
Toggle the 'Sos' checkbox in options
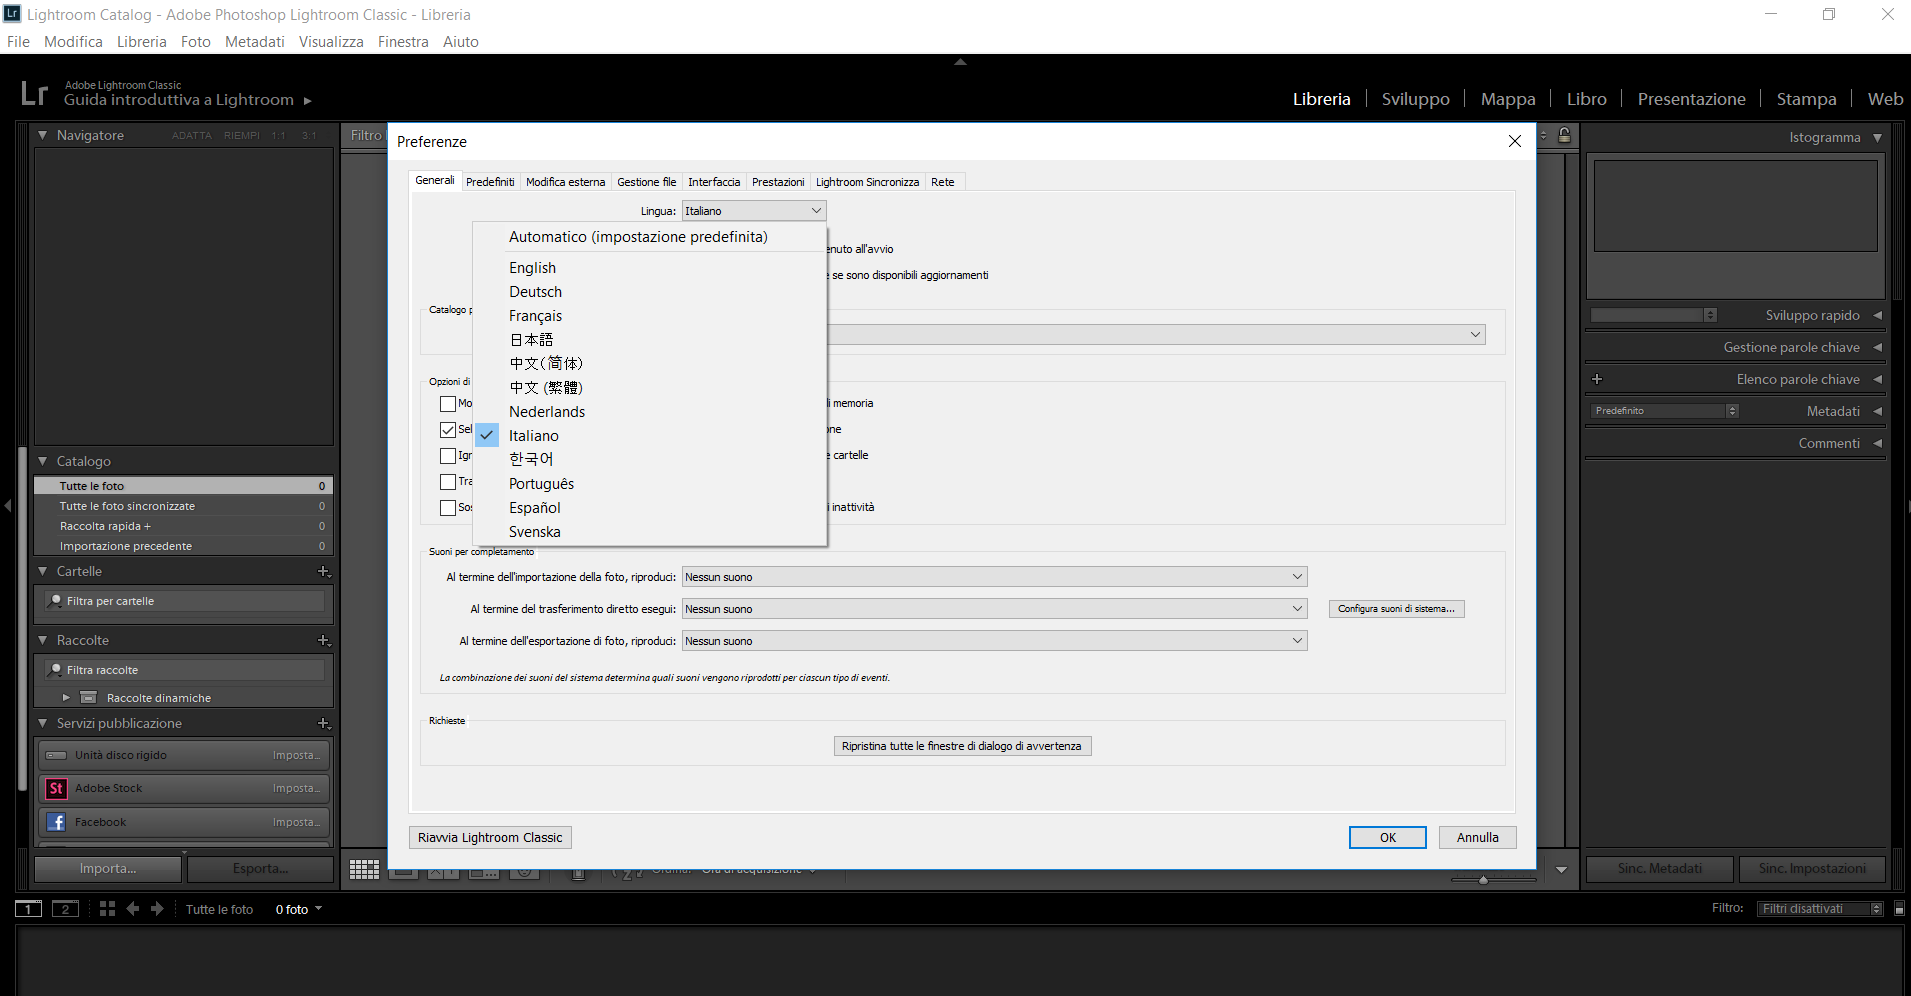(x=448, y=508)
